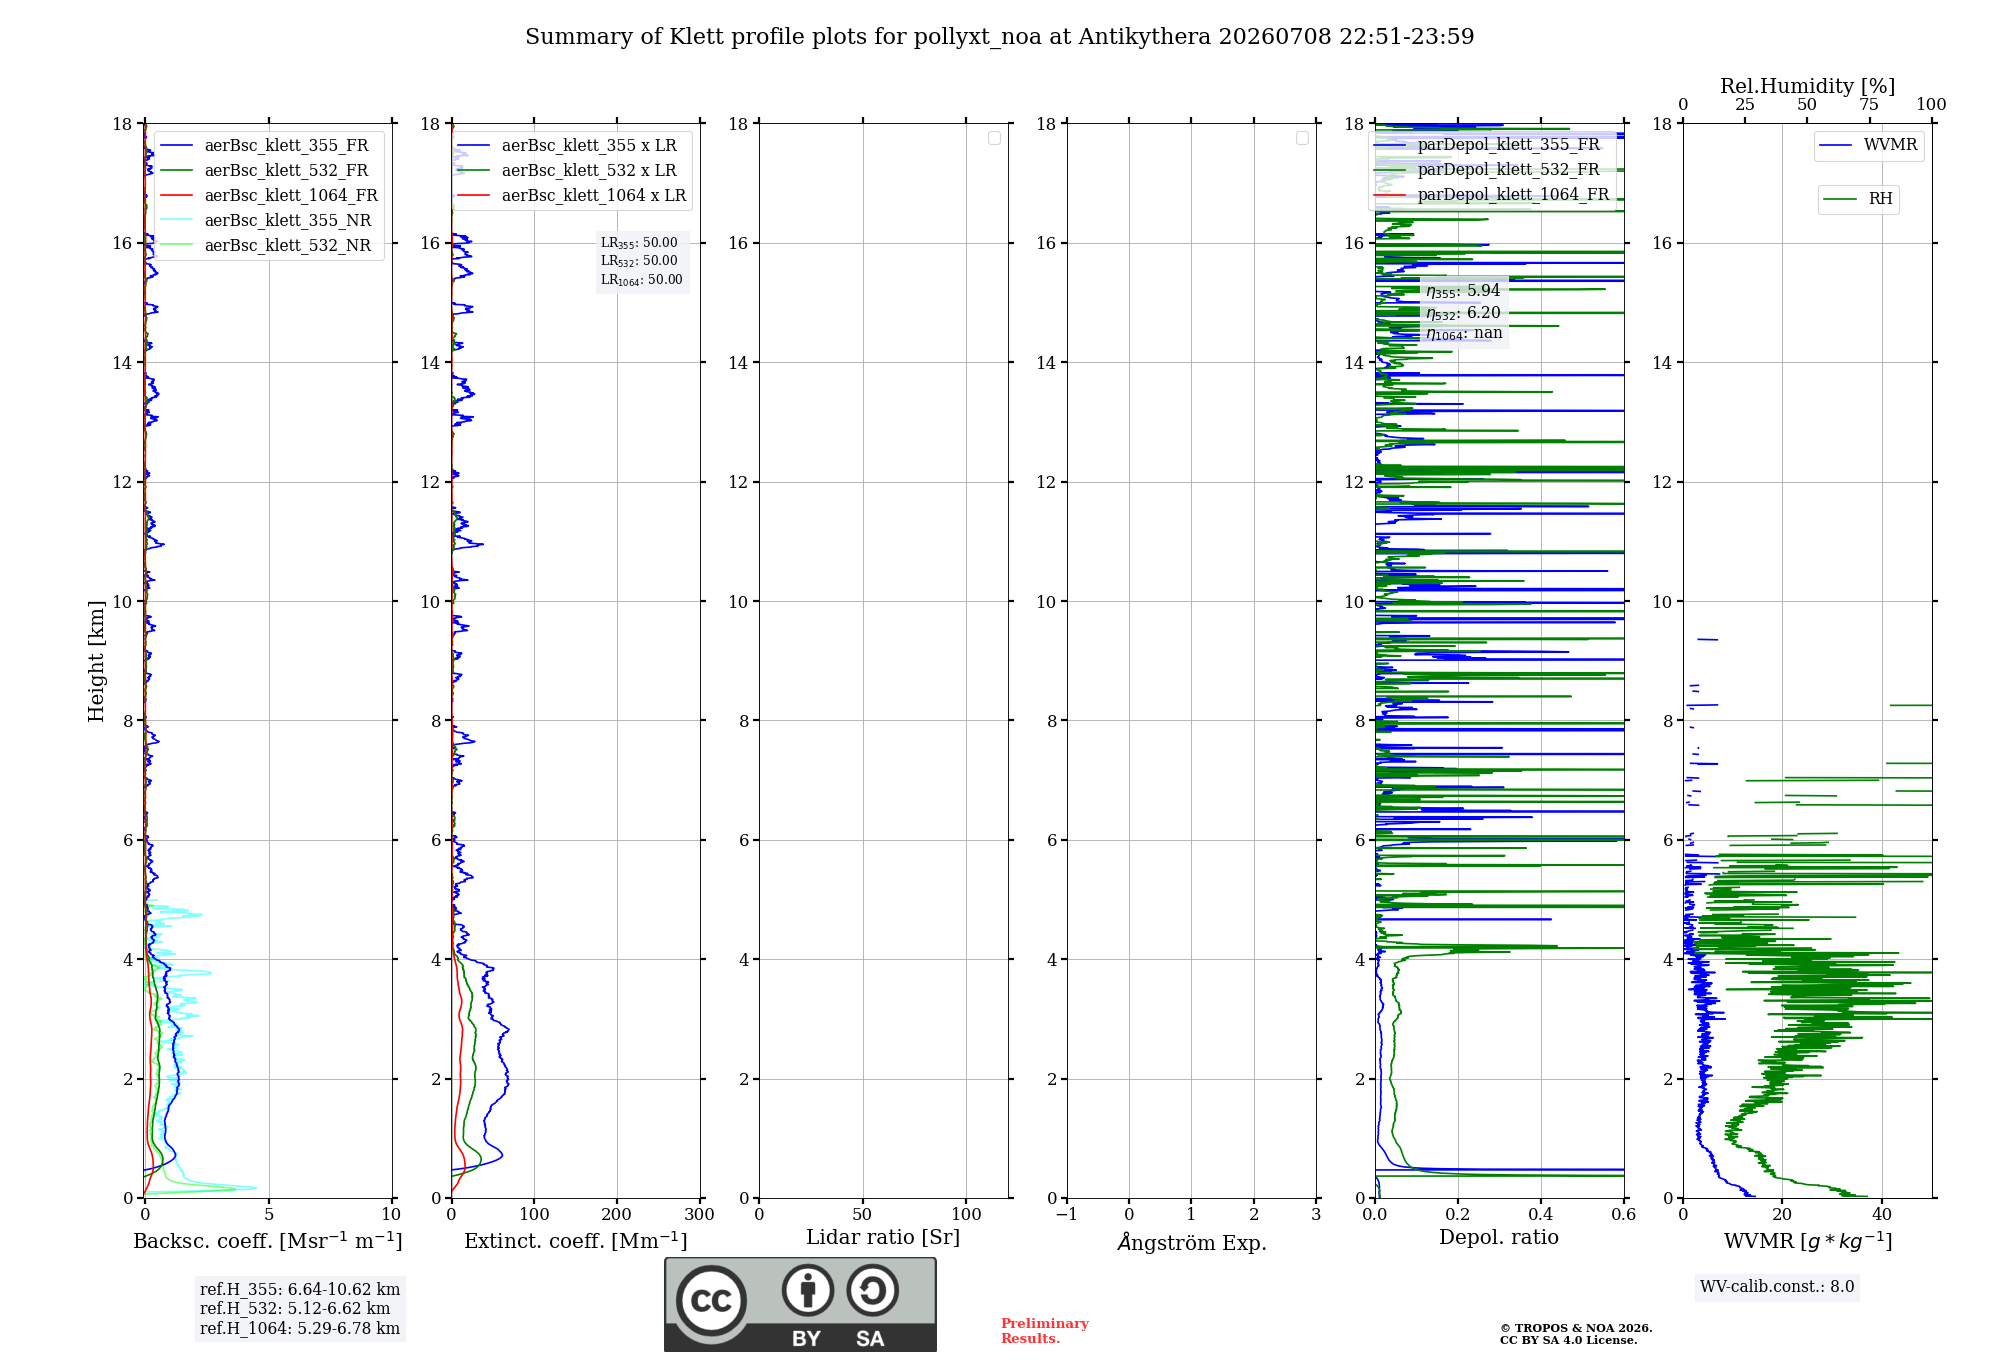This screenshot has height=1360, width=2000.
Task: Select the aerBsc_klett_532_NR legend entry
Action: click(x=266, y=246)
